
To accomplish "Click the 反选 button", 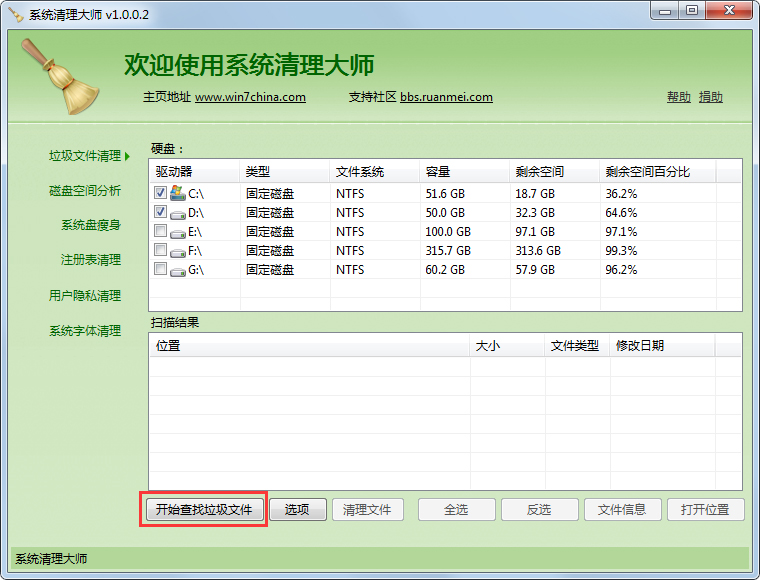I will click(539, 509).
